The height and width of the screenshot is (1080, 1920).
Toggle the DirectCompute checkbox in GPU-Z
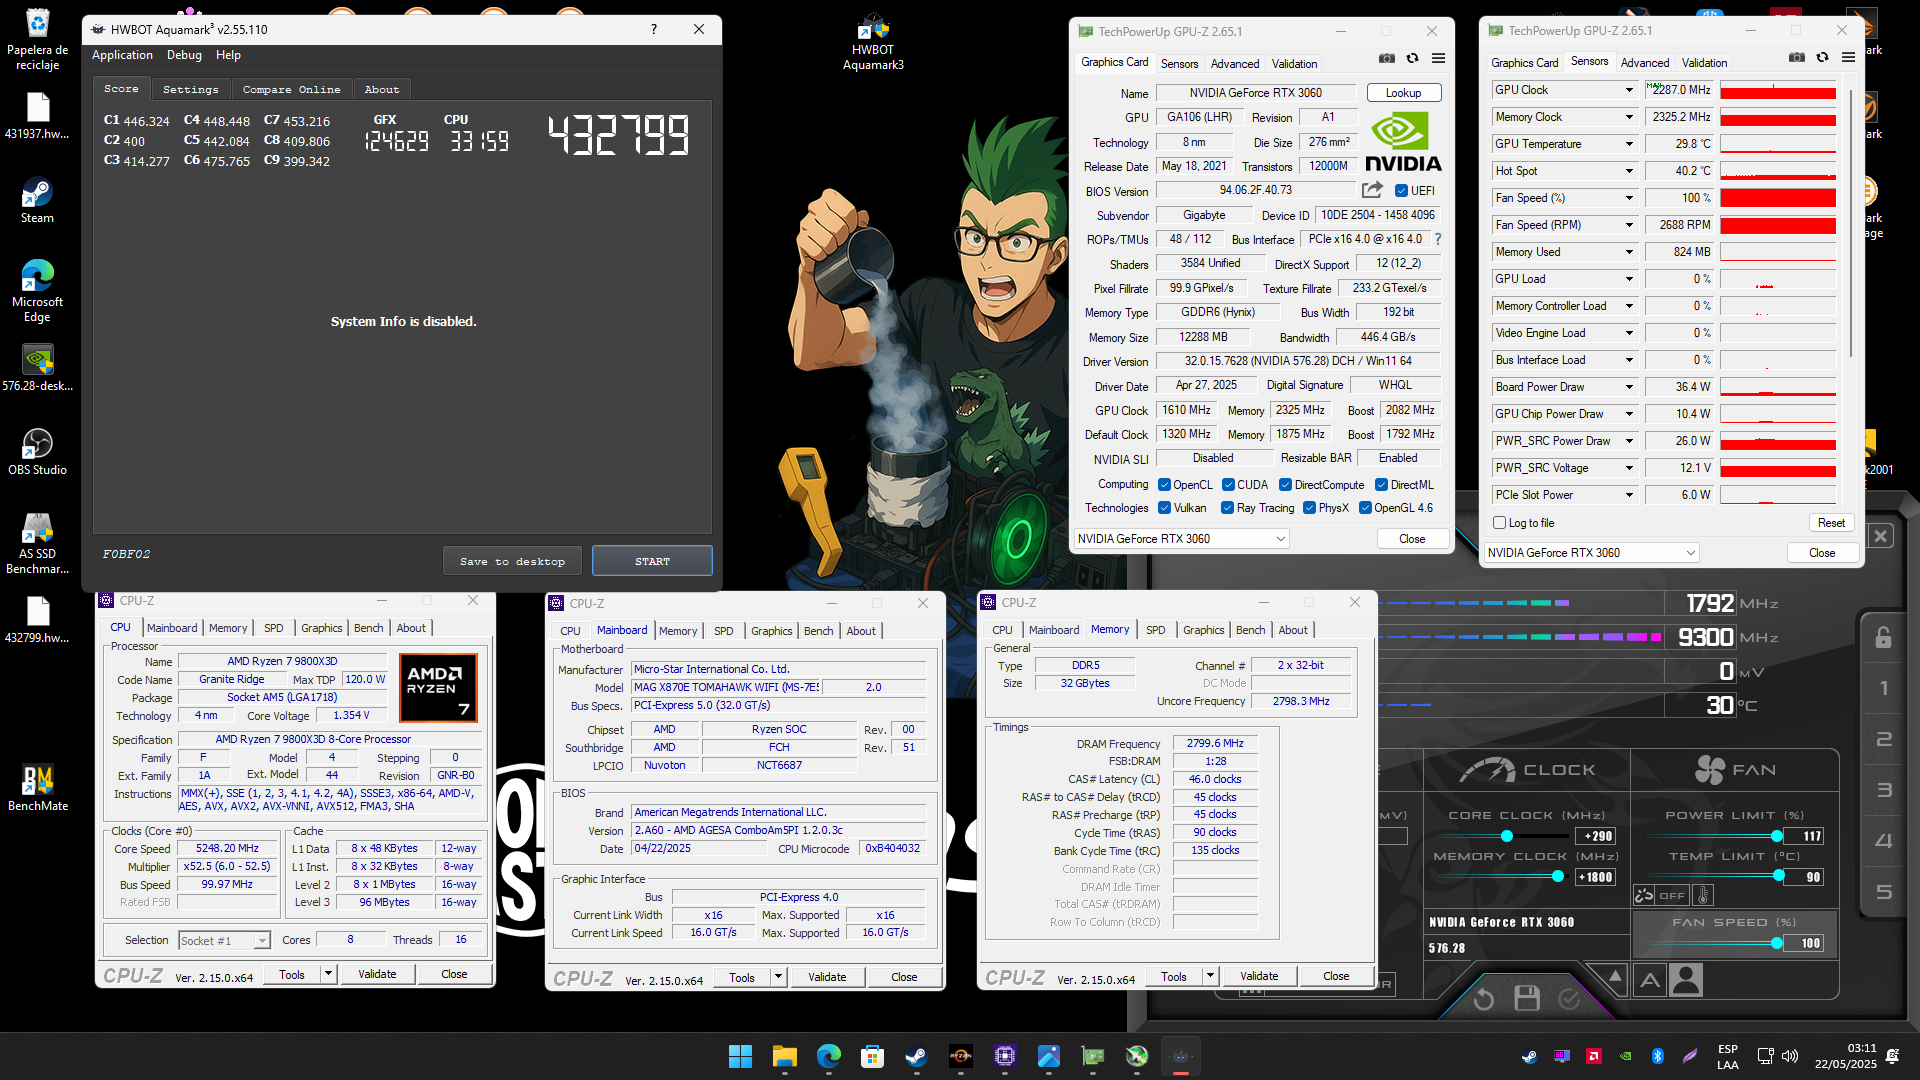[x=1286, y=484]
